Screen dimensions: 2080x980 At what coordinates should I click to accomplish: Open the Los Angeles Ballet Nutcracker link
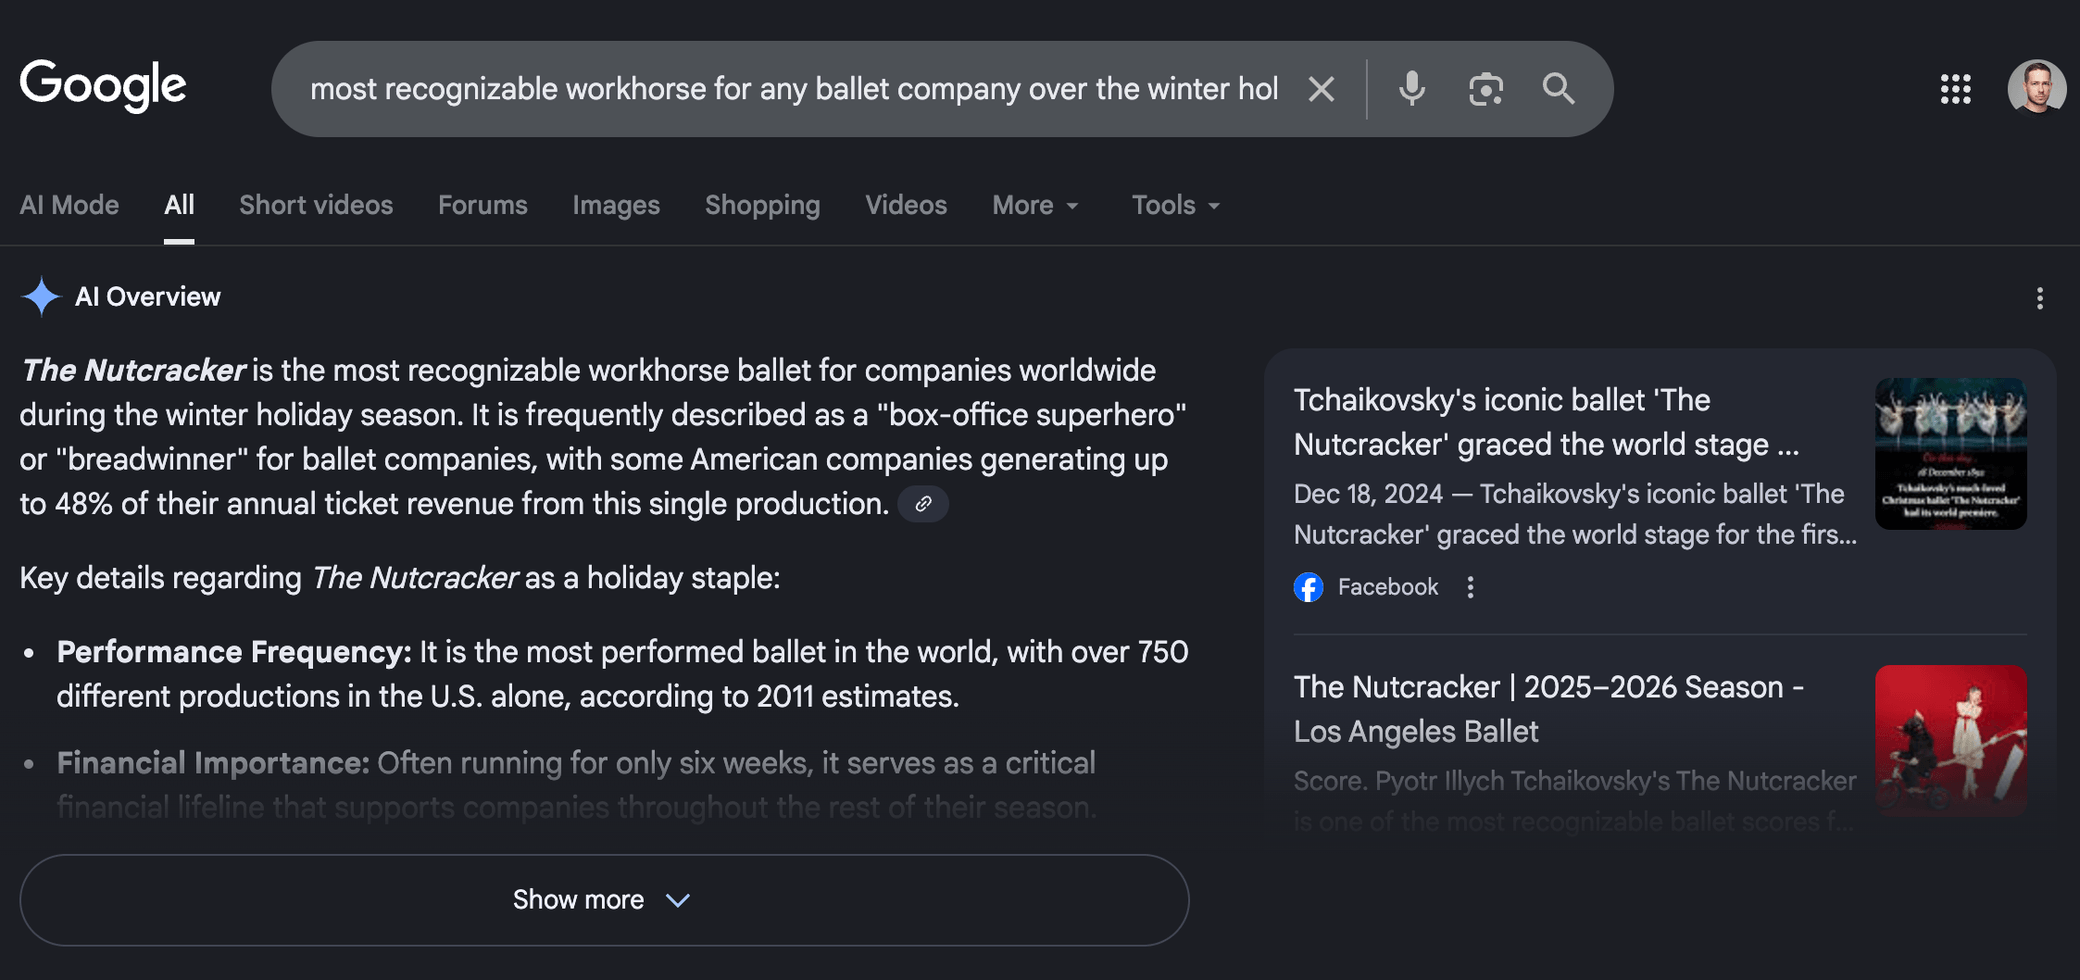pos(1548,709)
